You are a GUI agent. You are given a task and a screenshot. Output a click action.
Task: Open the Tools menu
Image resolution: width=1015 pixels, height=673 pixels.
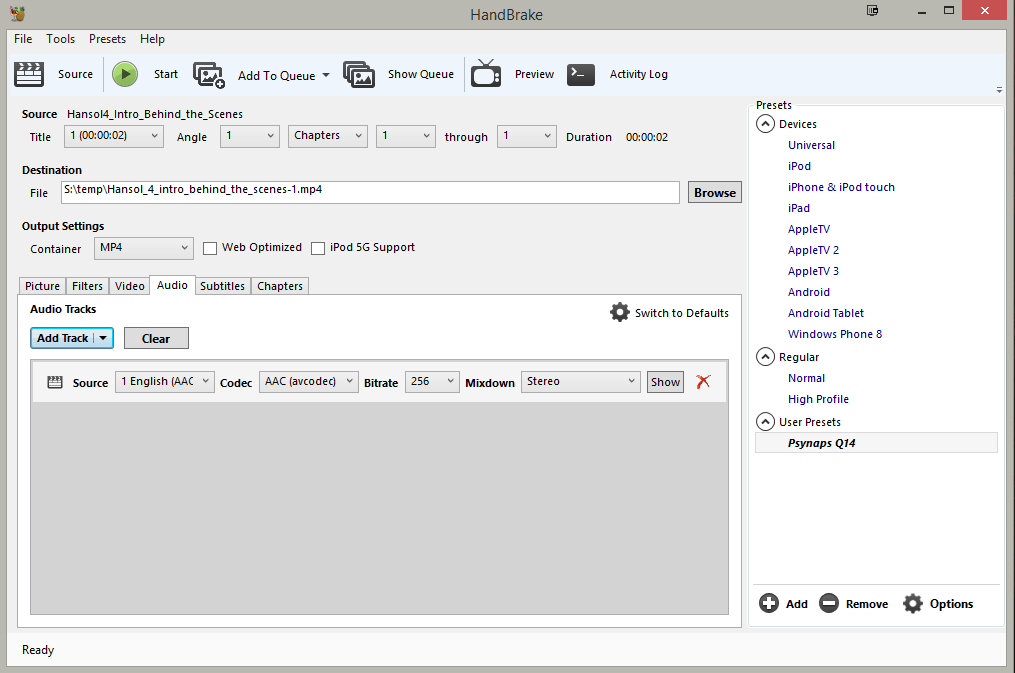tap(60, 39)
